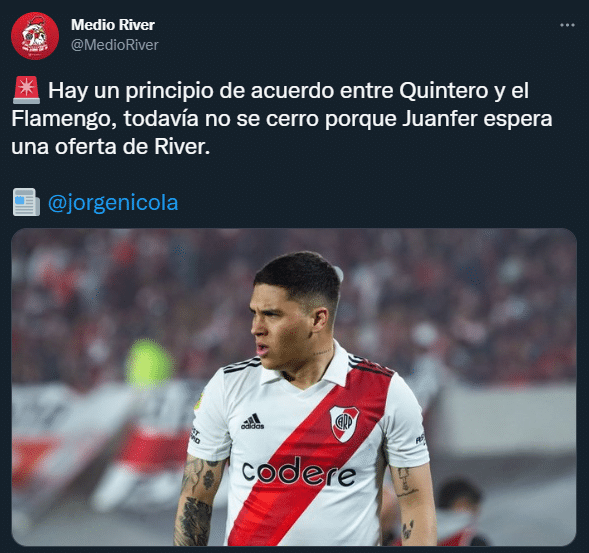Open the three-dot more options menu
This screenshot has height=553, width=589.
pyautogui.click(x=567, y=25)
